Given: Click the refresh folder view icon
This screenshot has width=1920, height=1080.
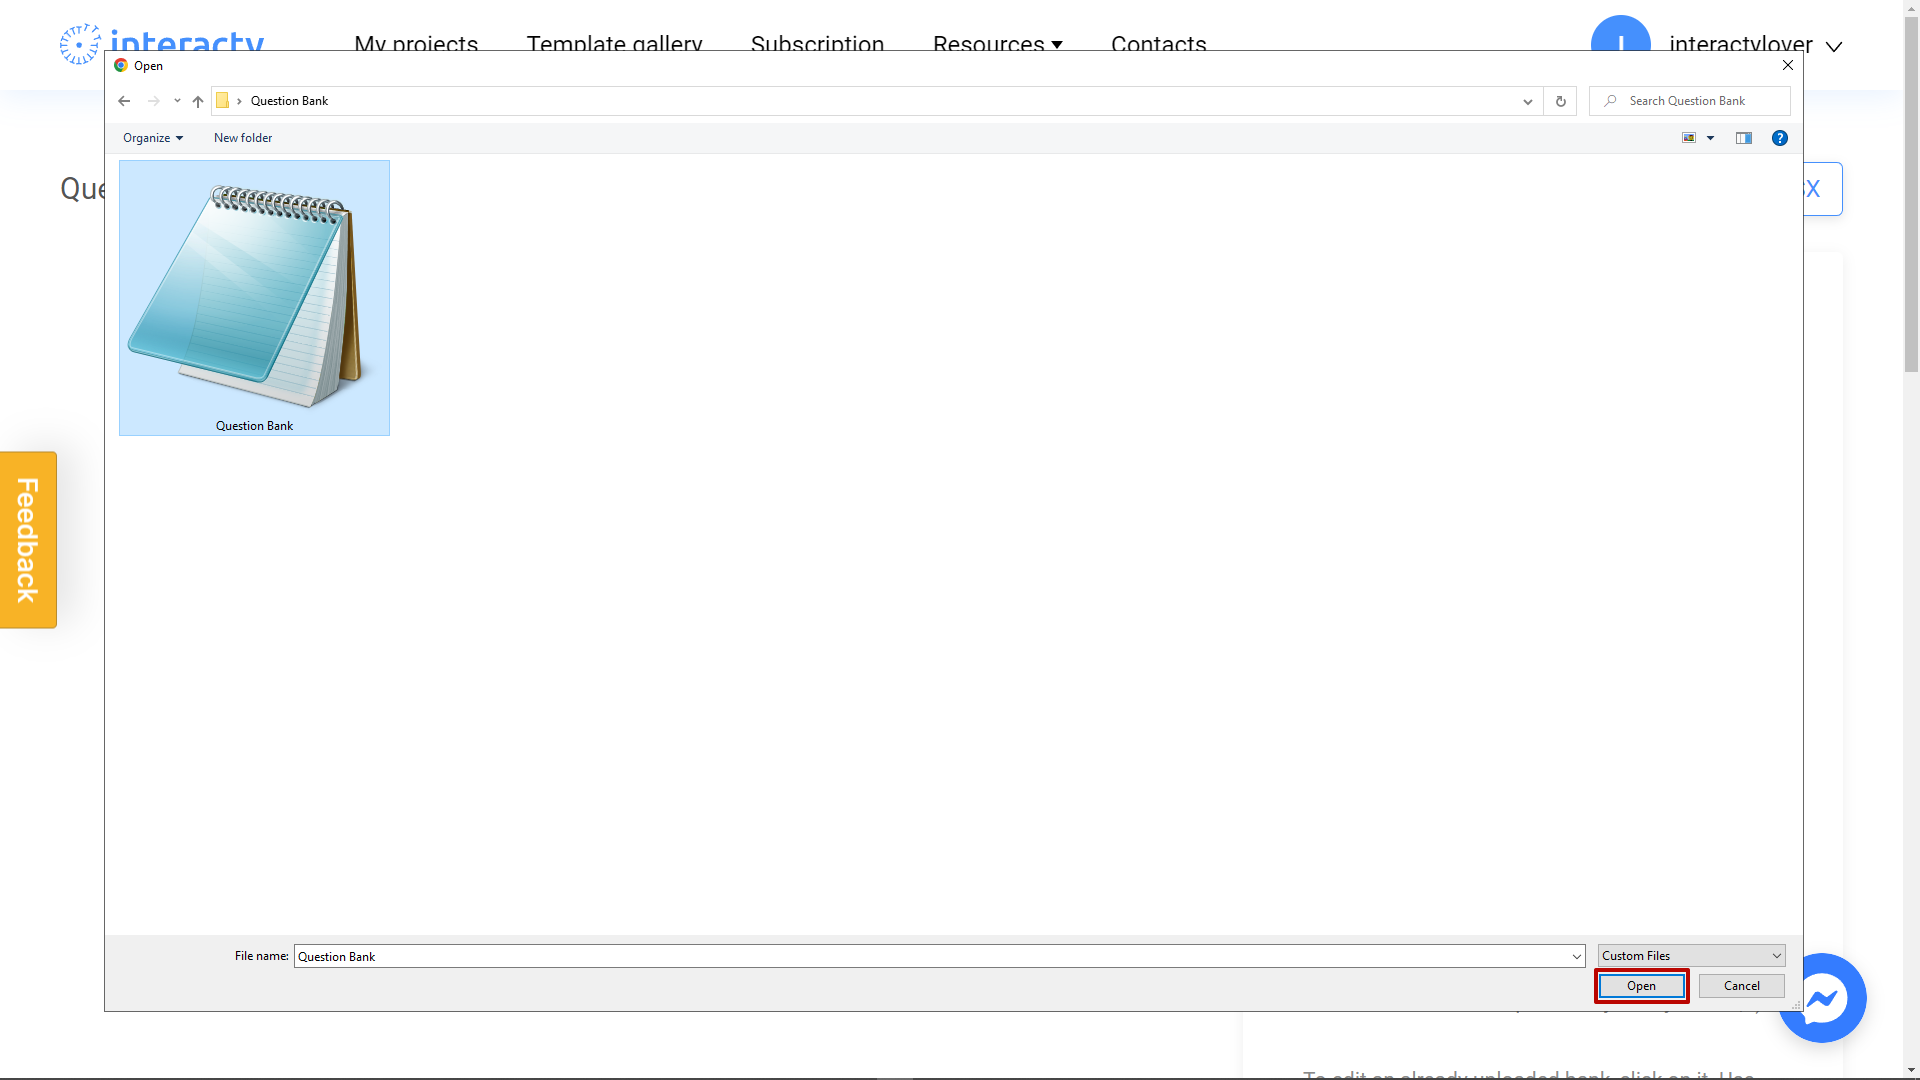Looking at the screenshot, I should 1560,100.
